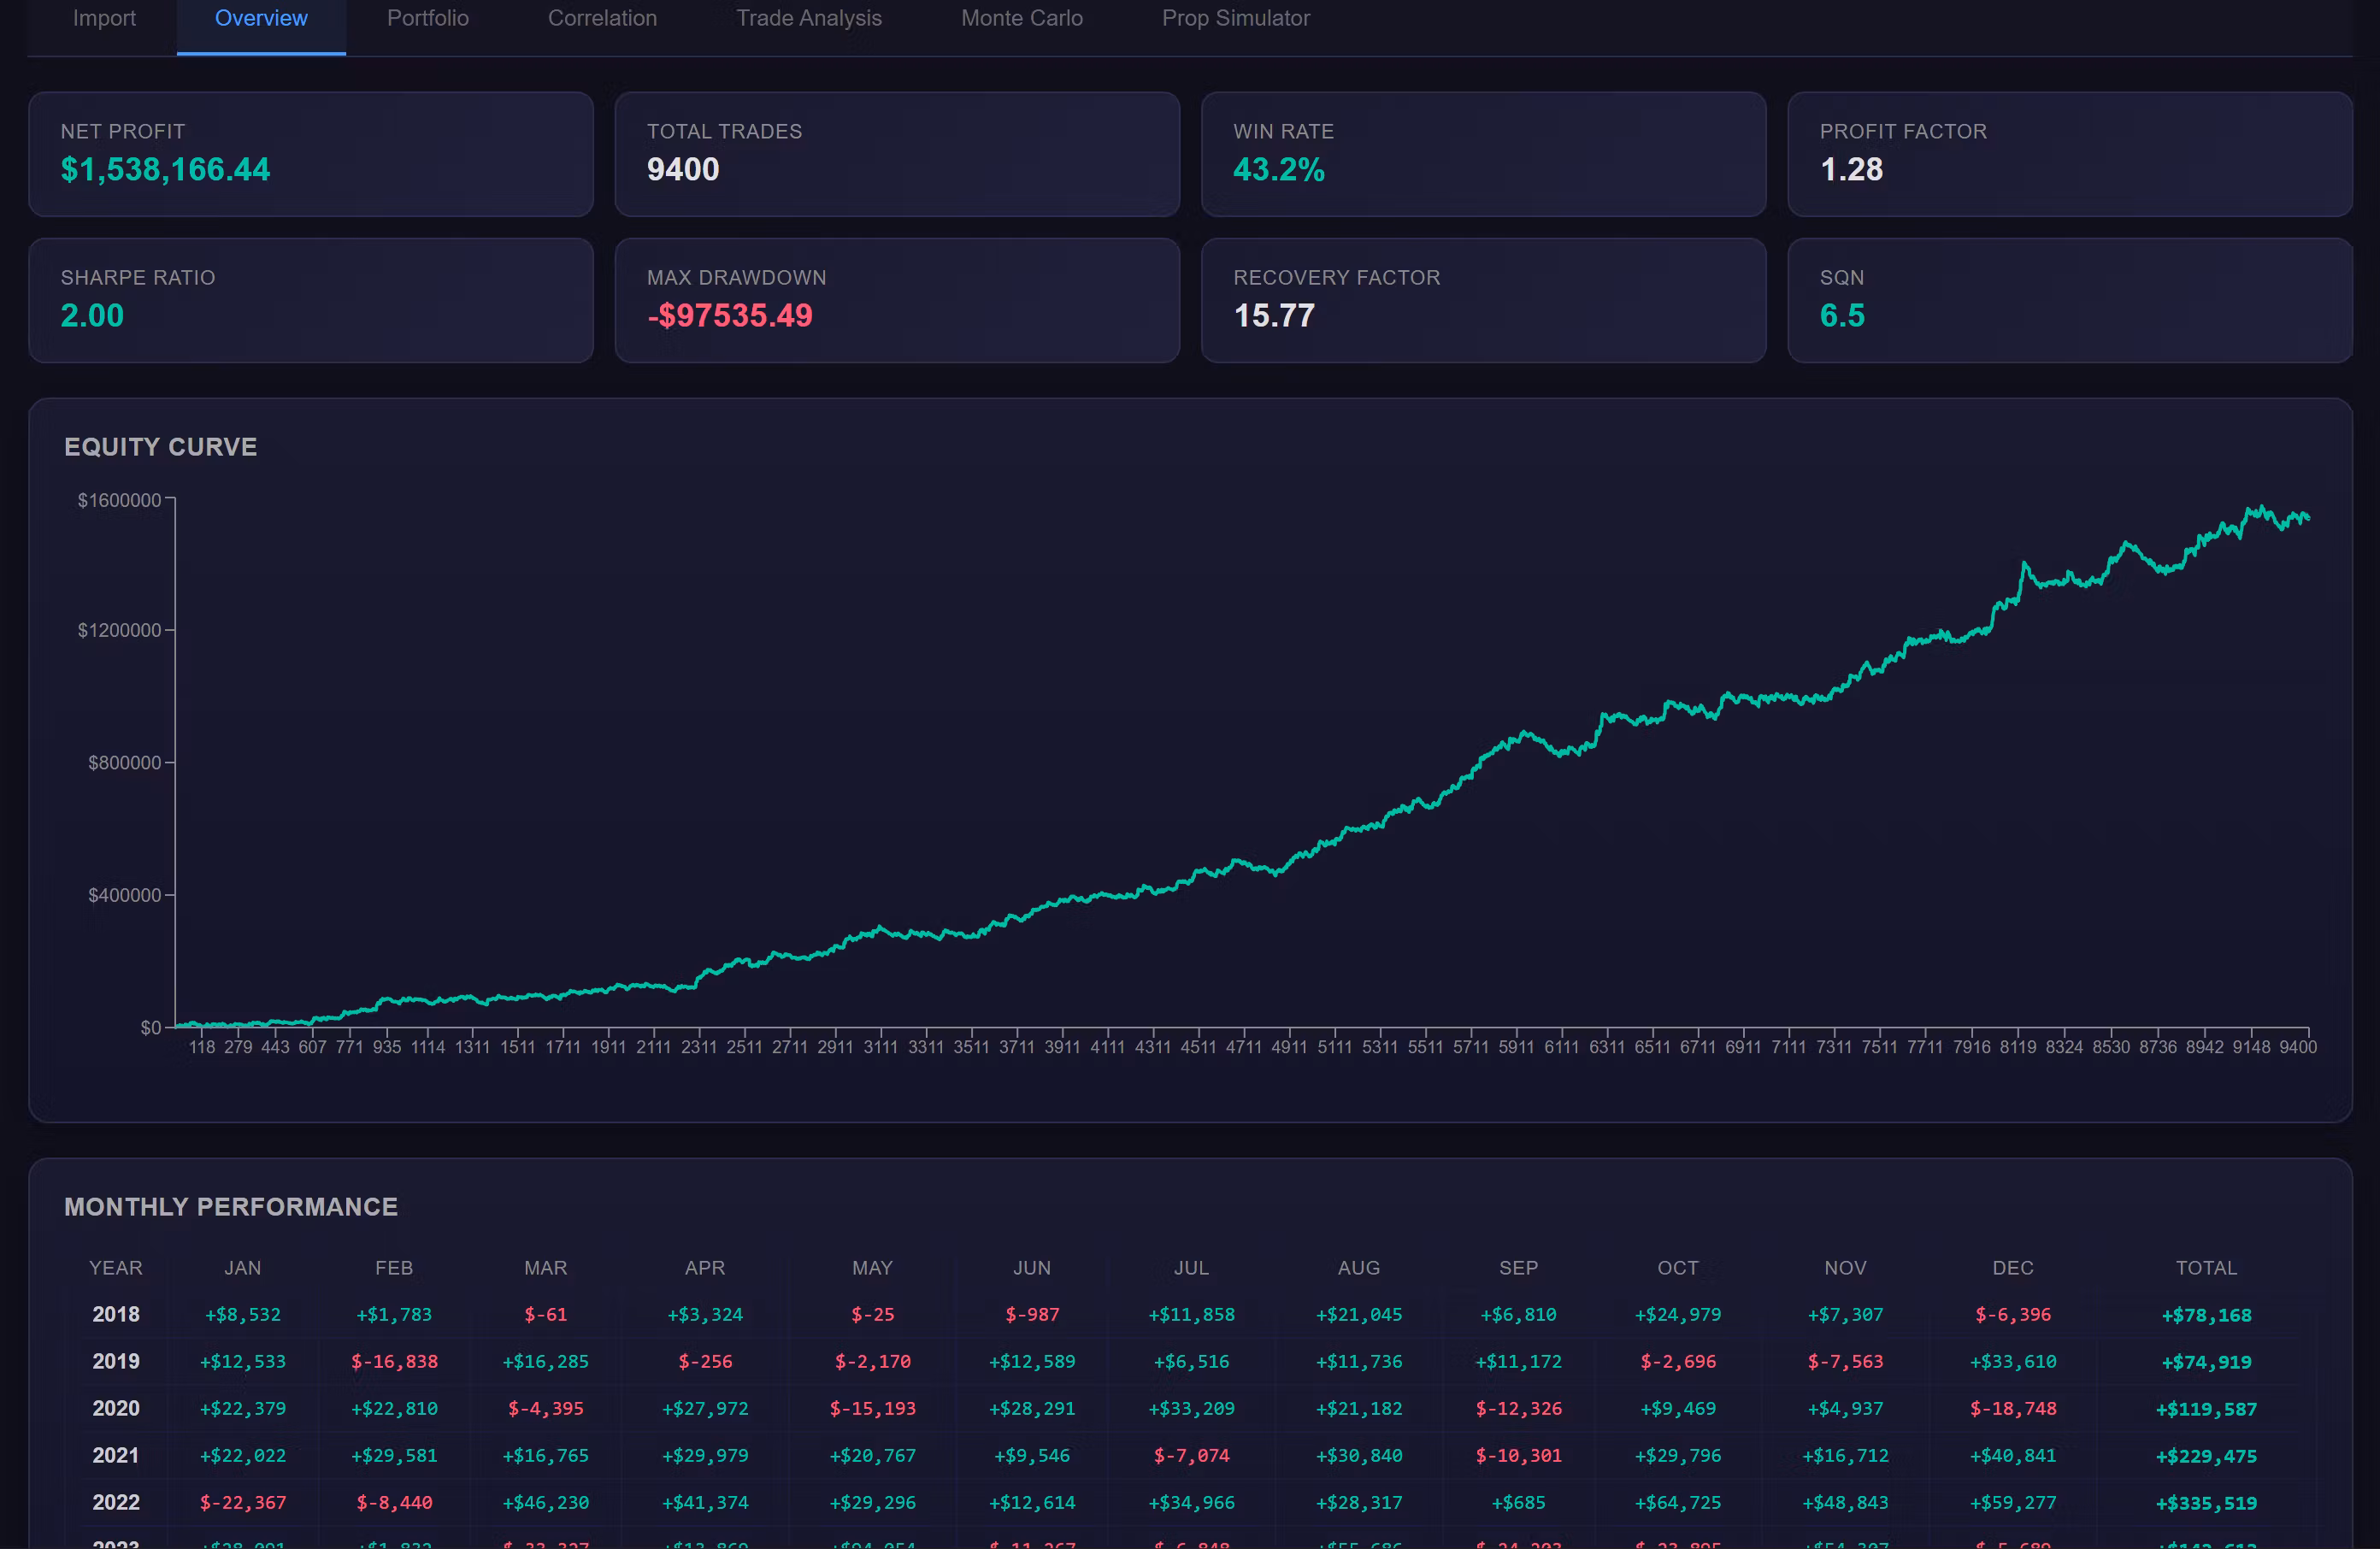2380x1549 pixels.
Task: Click the 2022 October cell +$64,725
Action: click(1677, 1502)
